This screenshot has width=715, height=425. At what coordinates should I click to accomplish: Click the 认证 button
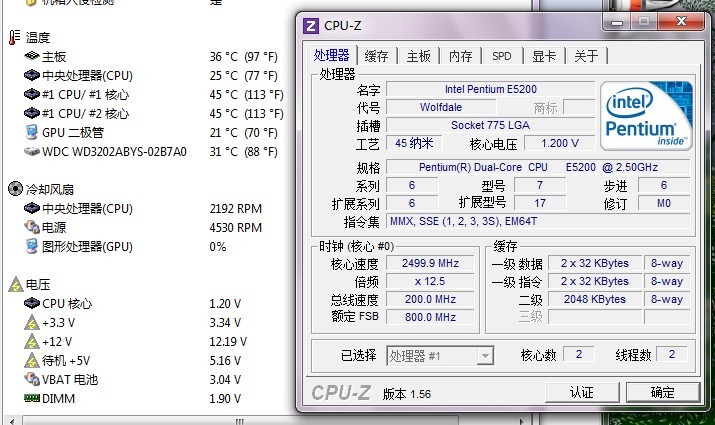tap(581, 392)
